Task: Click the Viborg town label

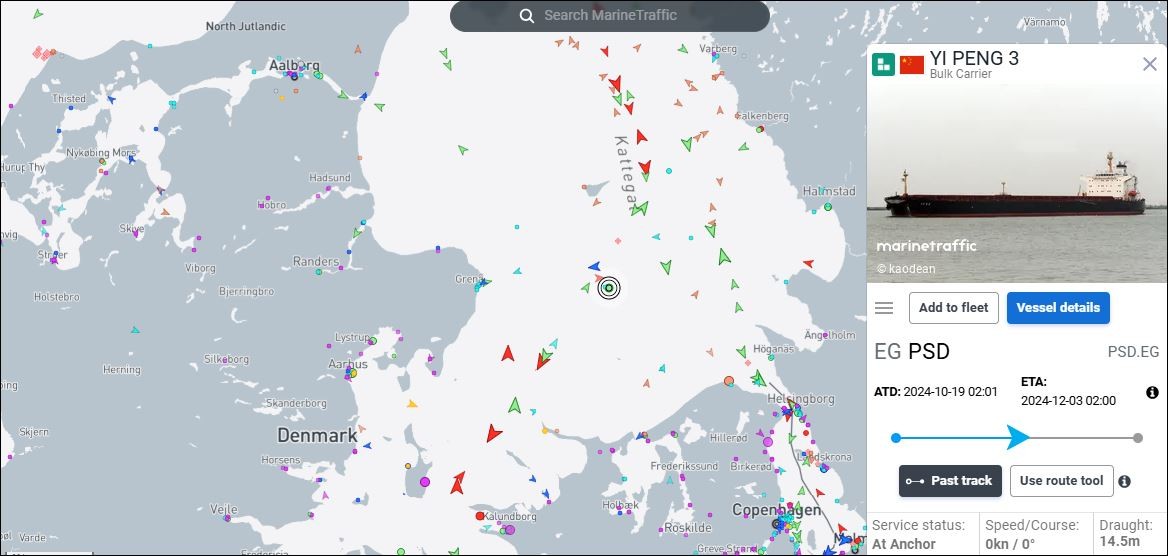Action: click(200, 268)
